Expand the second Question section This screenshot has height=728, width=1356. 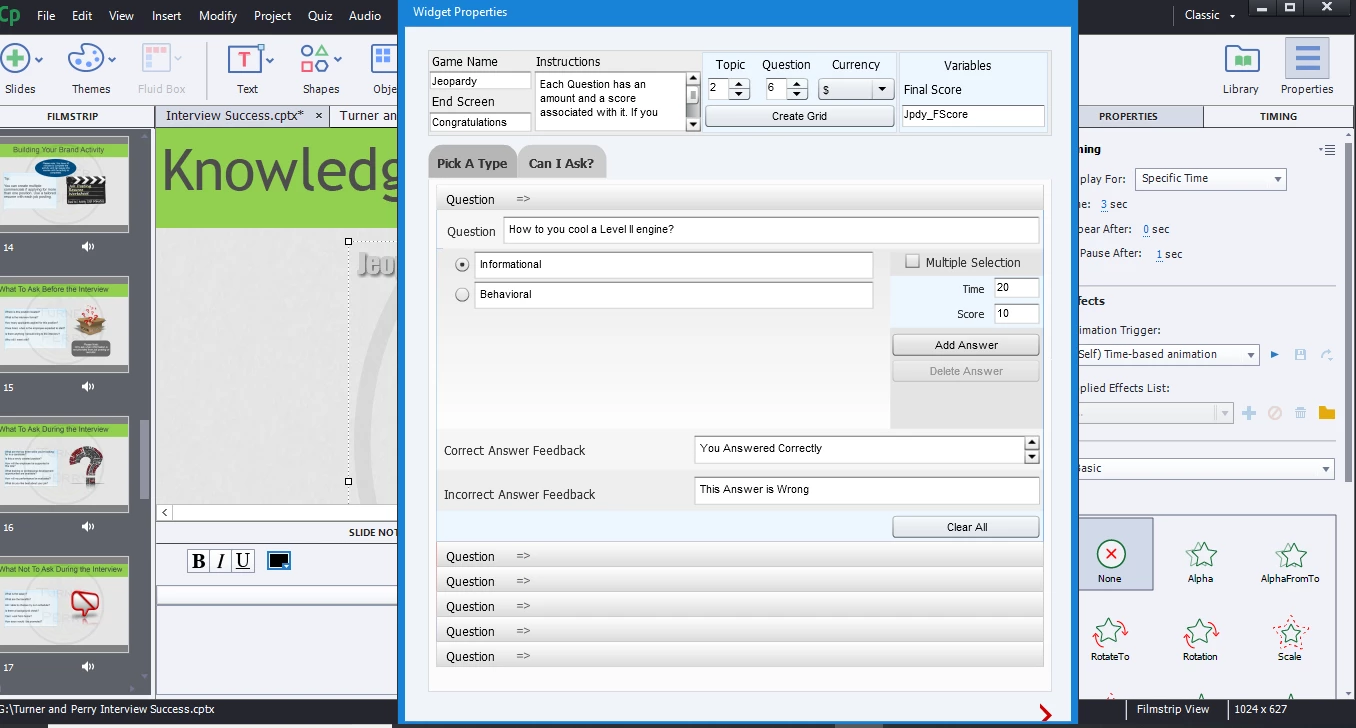[x=740, y=556]
